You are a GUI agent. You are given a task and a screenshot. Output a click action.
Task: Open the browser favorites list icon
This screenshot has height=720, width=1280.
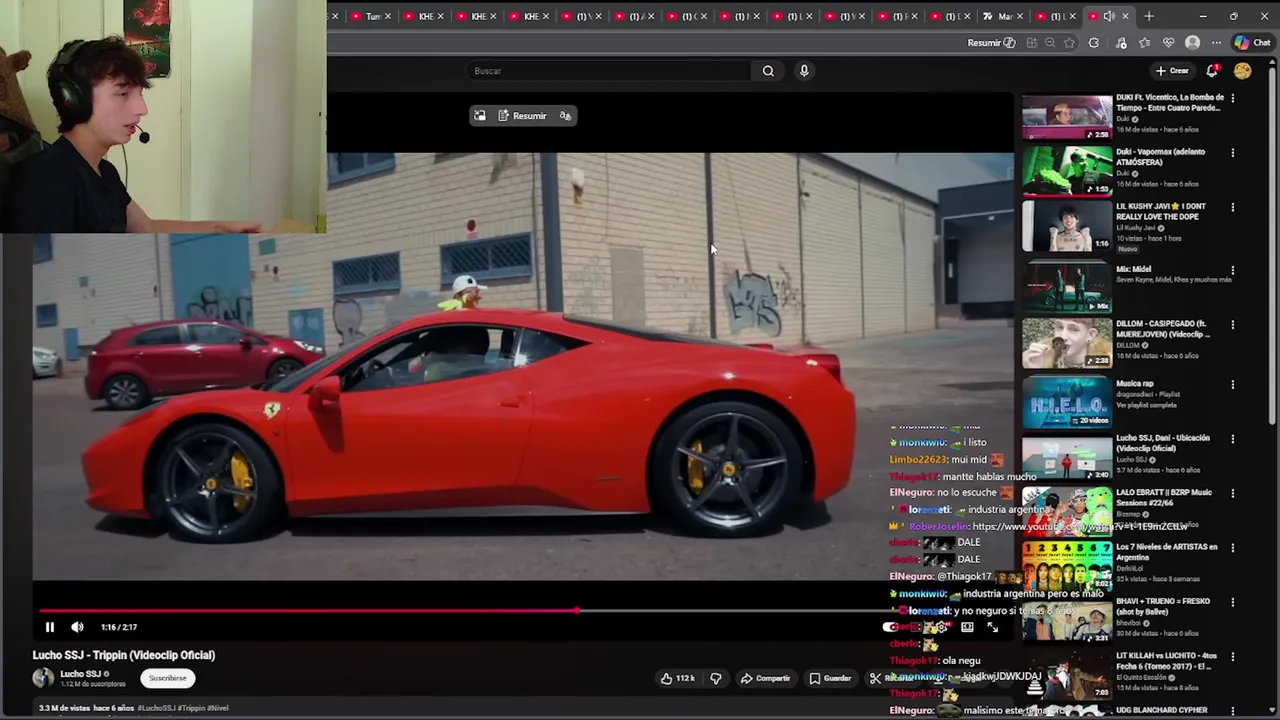click(x=1145, y=43)
